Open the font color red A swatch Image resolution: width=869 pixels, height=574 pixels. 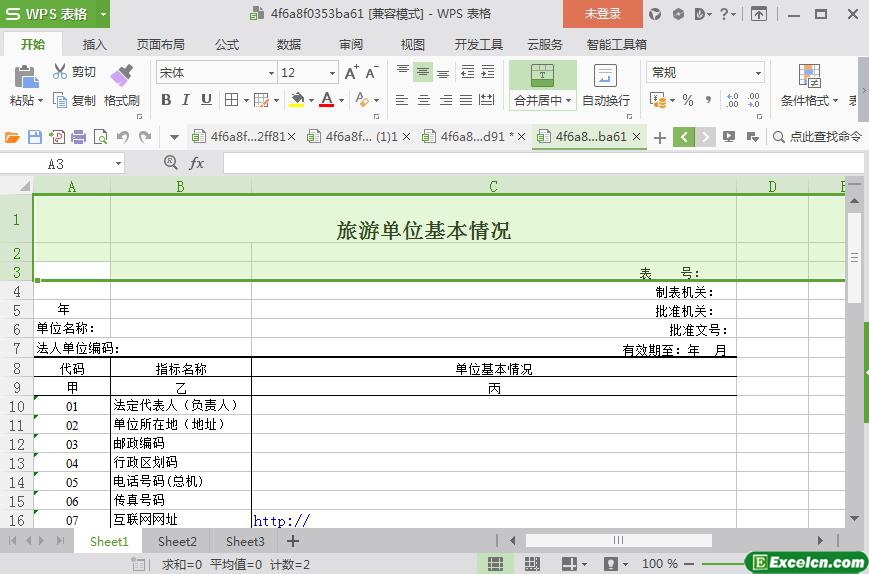click(325, 100)
